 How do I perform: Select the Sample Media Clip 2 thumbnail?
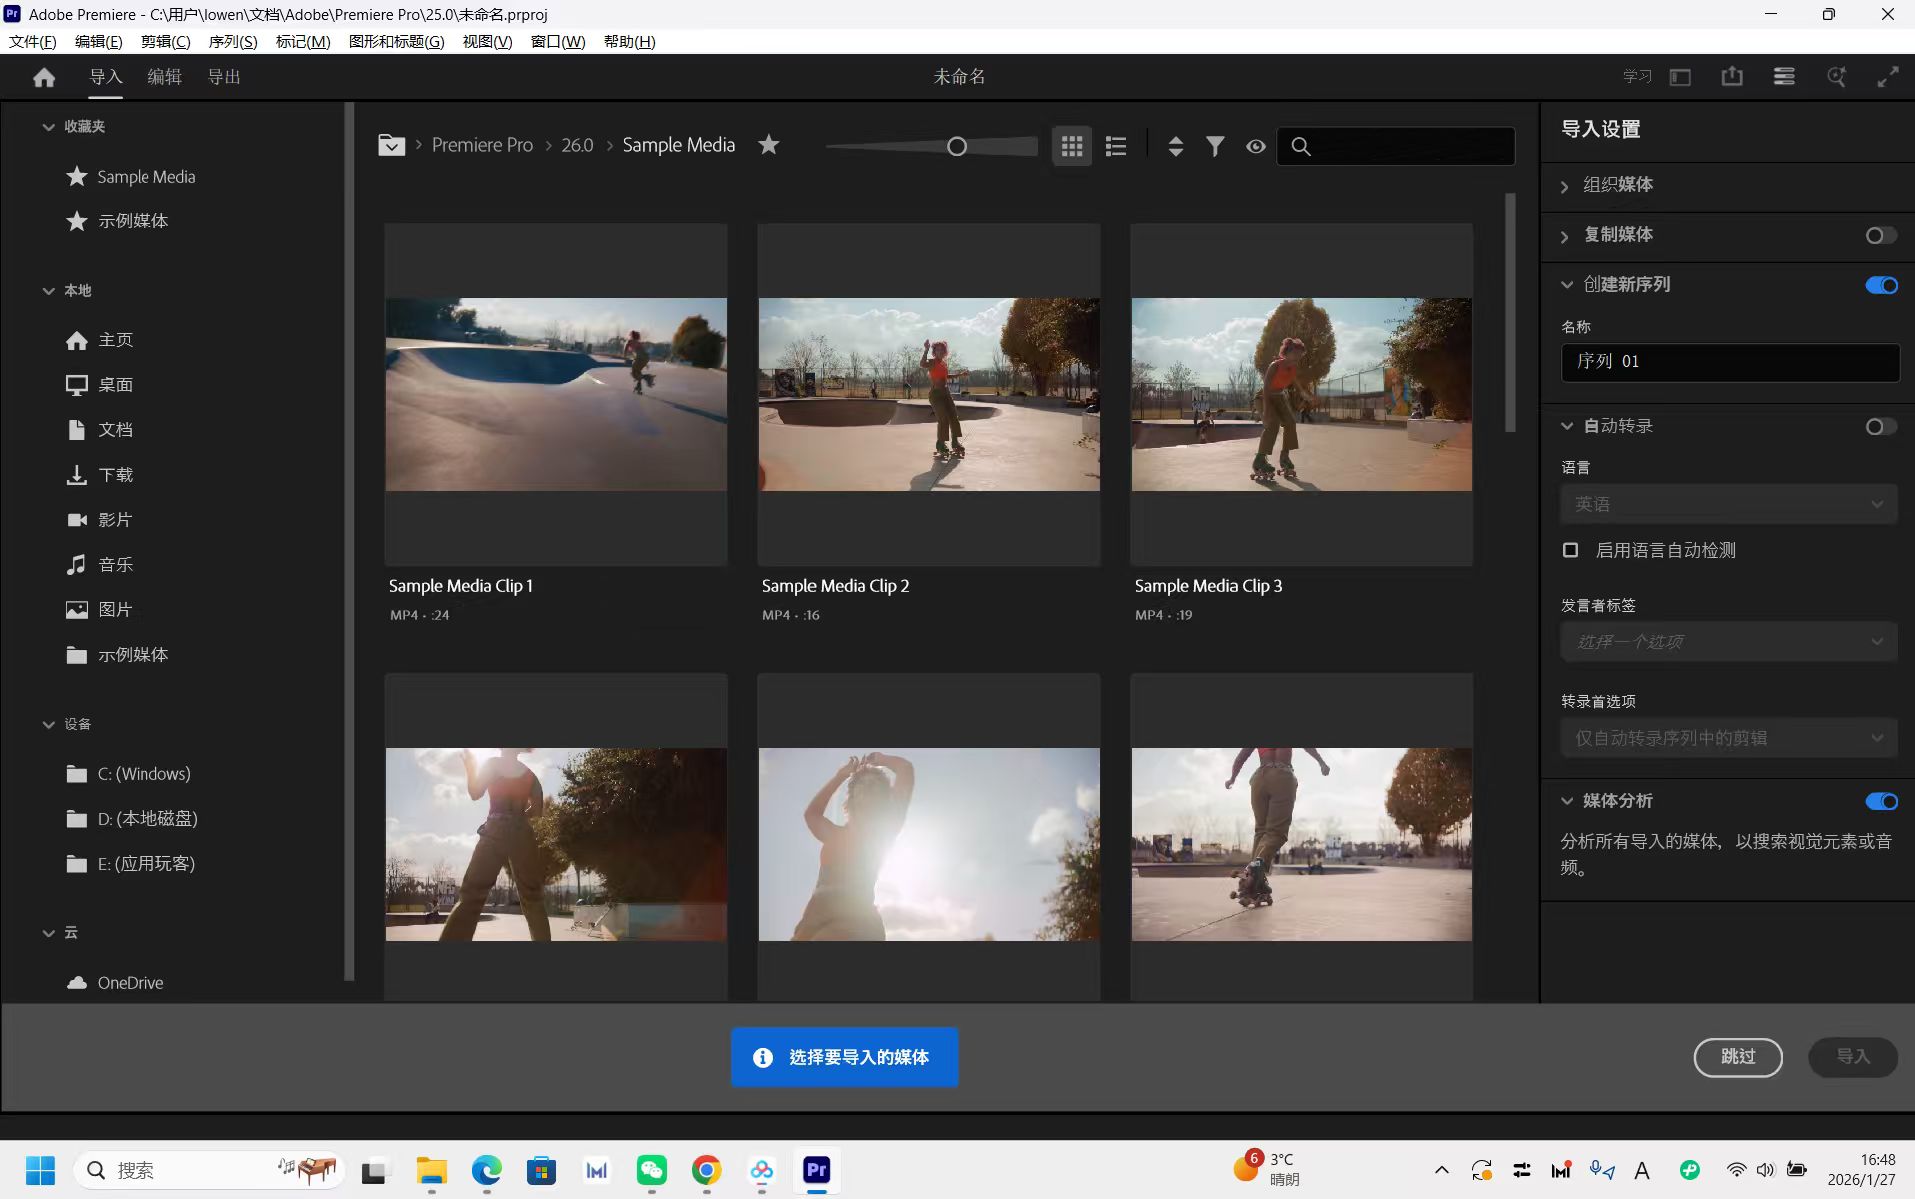tap(928, 394)
